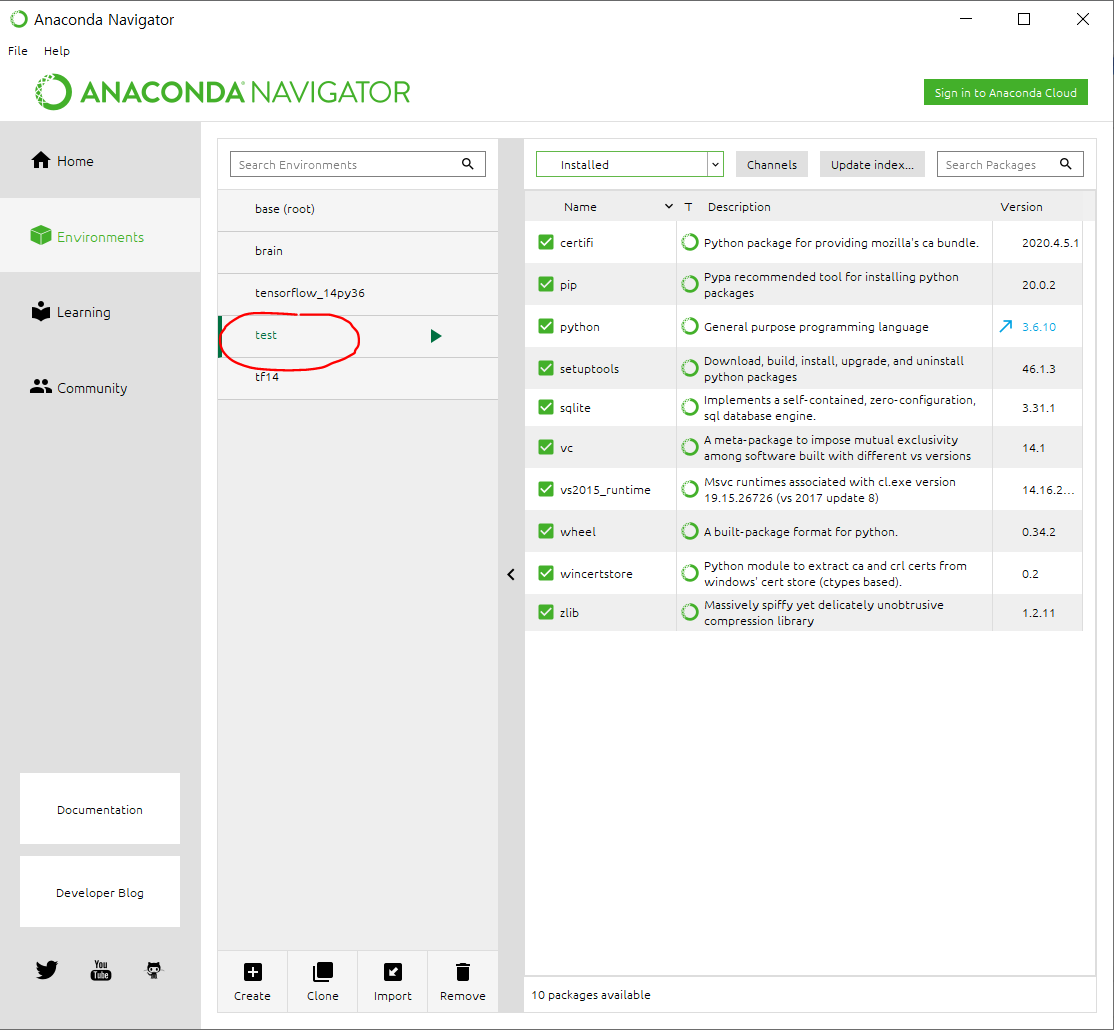Screen dimensions: 1114x1030
Task: Click the update arrow next to python version
Action: (1005, 327)
